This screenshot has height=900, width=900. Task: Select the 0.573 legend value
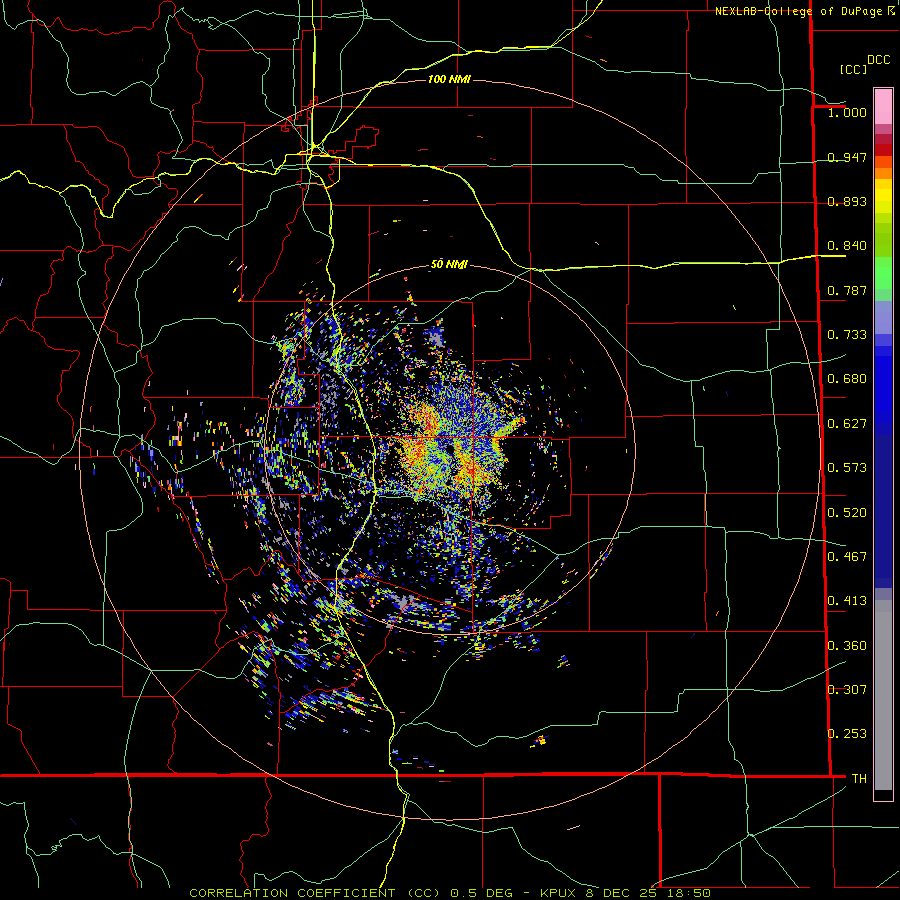[x=847, y=468]
